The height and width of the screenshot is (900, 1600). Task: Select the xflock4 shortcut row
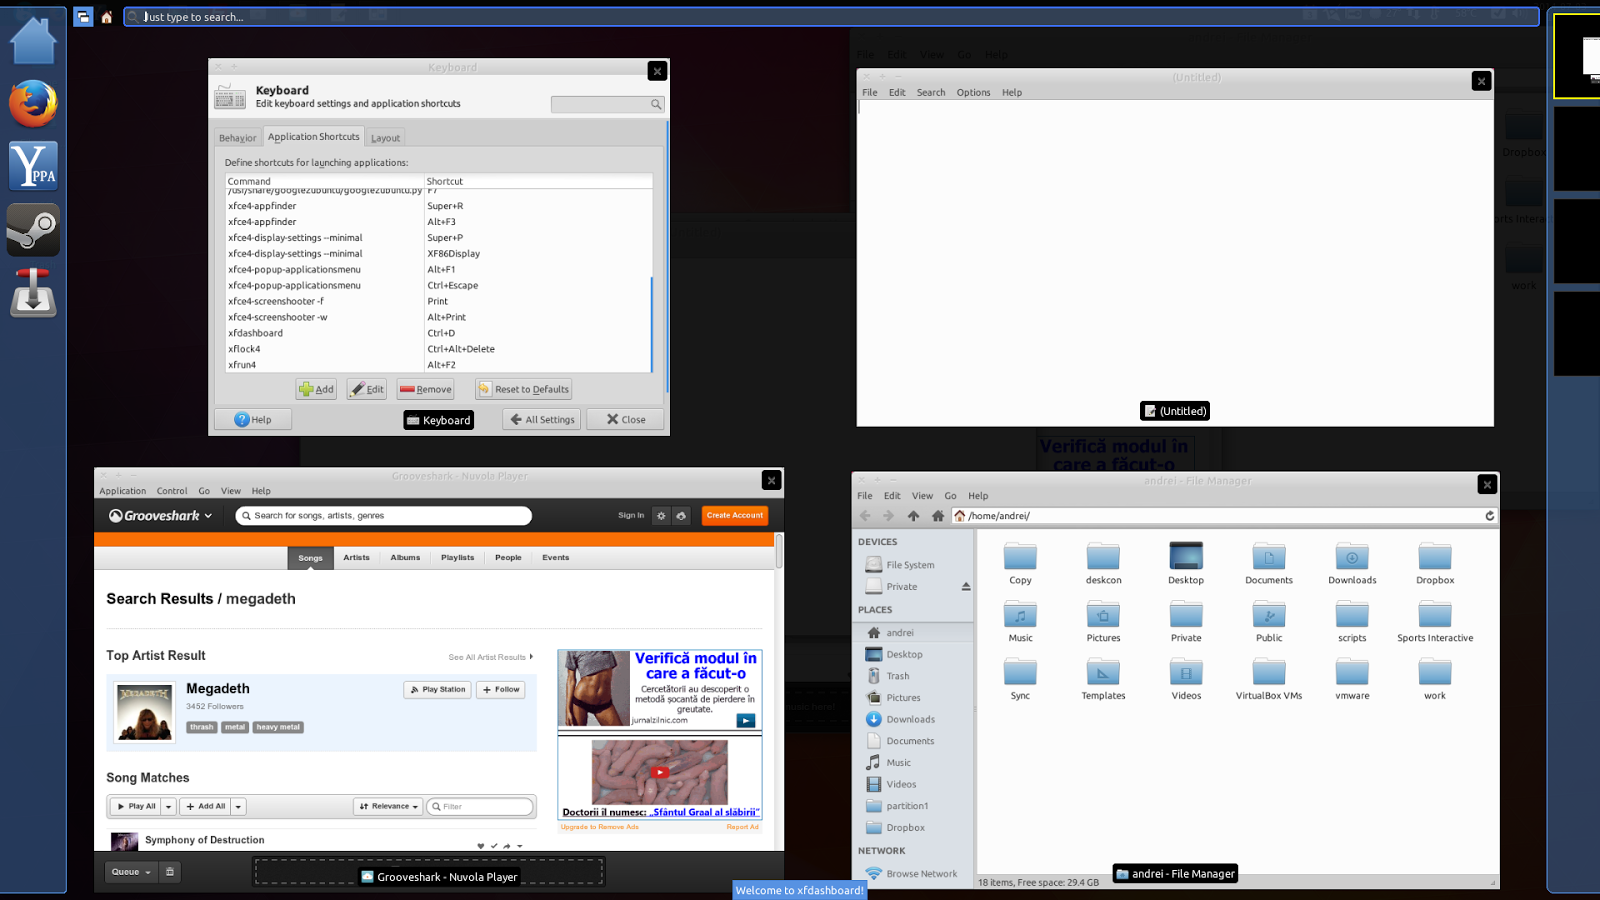pyautogui.click(x=439, y=350)
